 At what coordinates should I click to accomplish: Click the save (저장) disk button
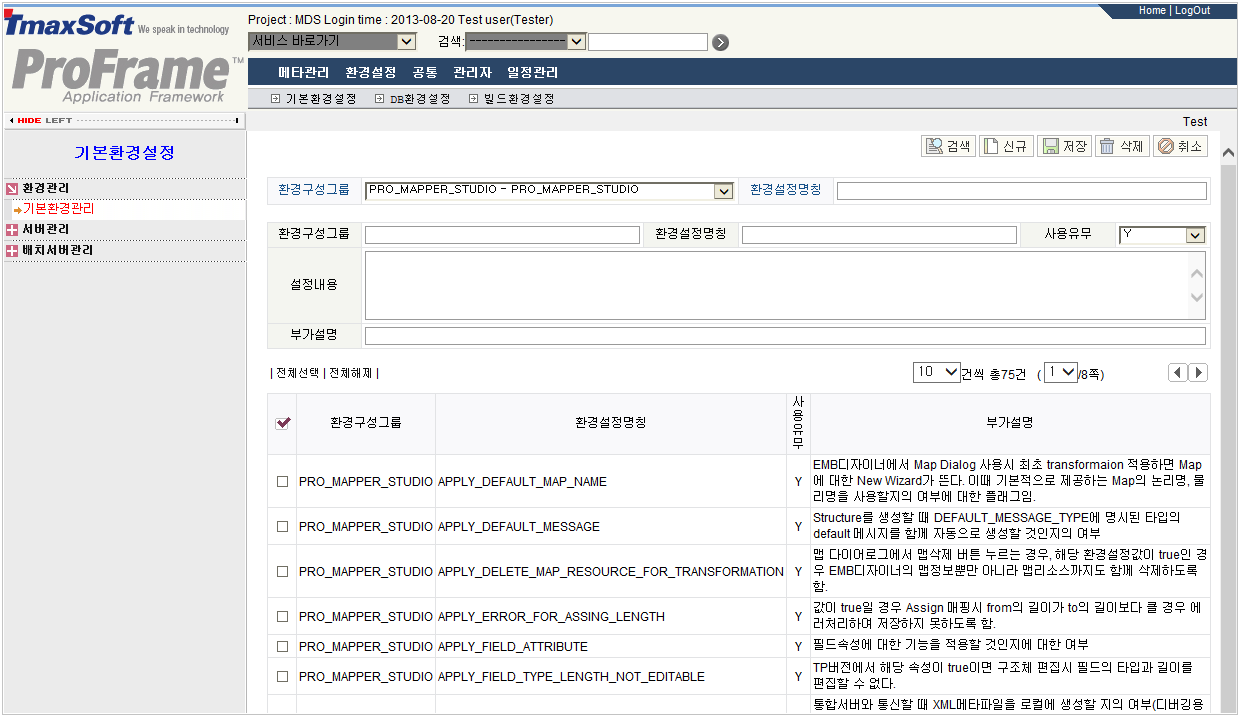(x=1064, y=146)
